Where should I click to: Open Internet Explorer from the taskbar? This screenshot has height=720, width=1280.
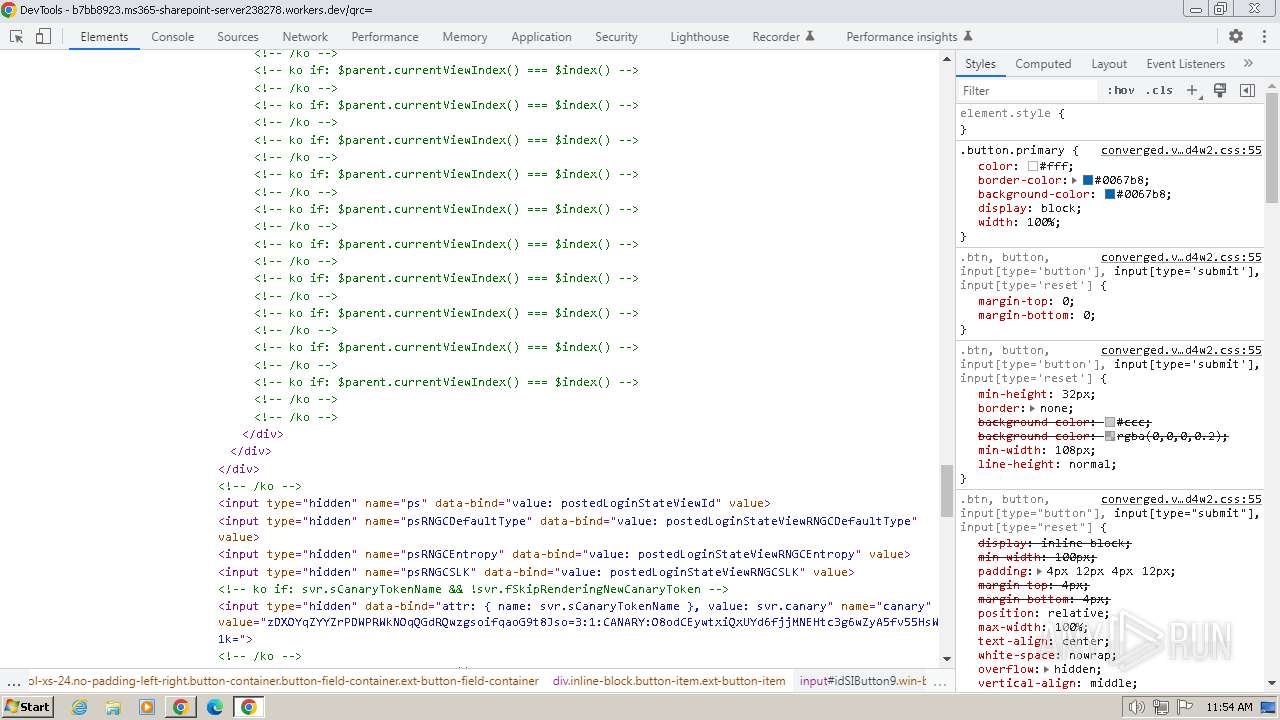click(x=79, y=707)
